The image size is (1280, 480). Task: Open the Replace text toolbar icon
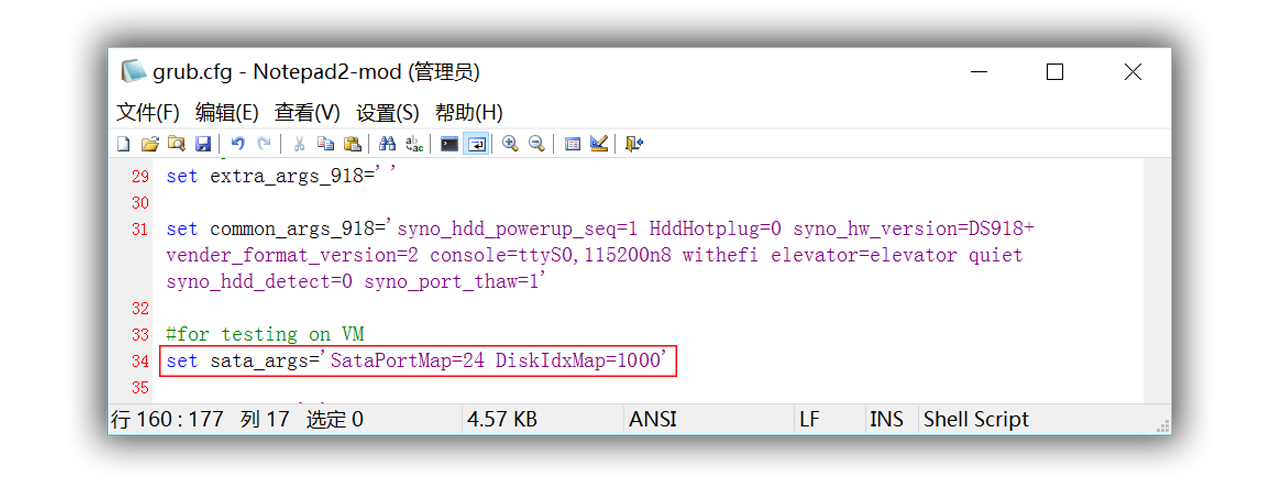(x=414, y=144)
